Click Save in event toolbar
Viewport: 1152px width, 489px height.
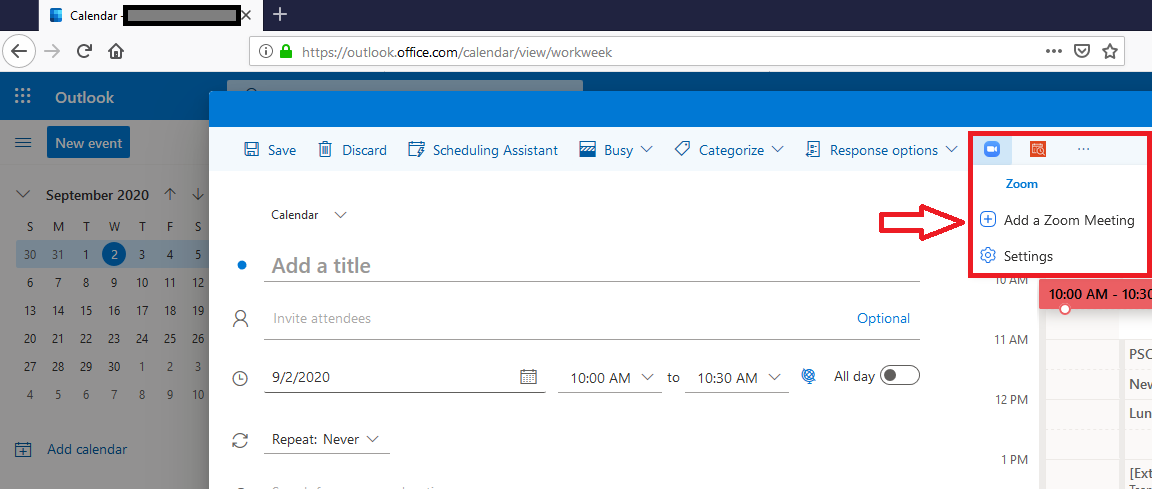pyautogui.click(x=270, y=150)
